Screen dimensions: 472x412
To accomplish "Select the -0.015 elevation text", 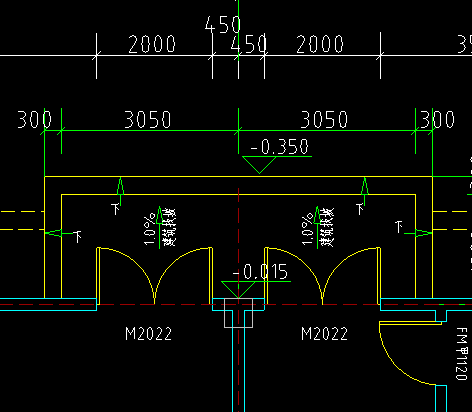I will click(260, 272).
